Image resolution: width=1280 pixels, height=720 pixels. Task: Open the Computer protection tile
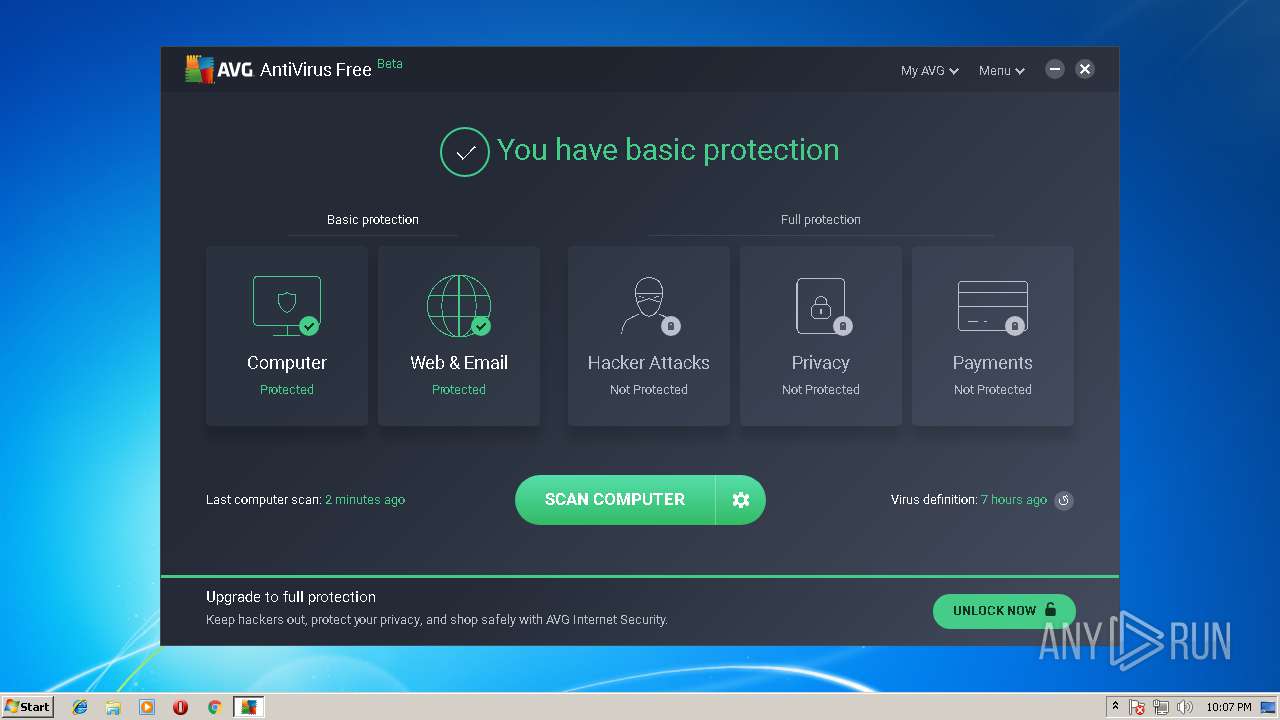pos(287,336)
